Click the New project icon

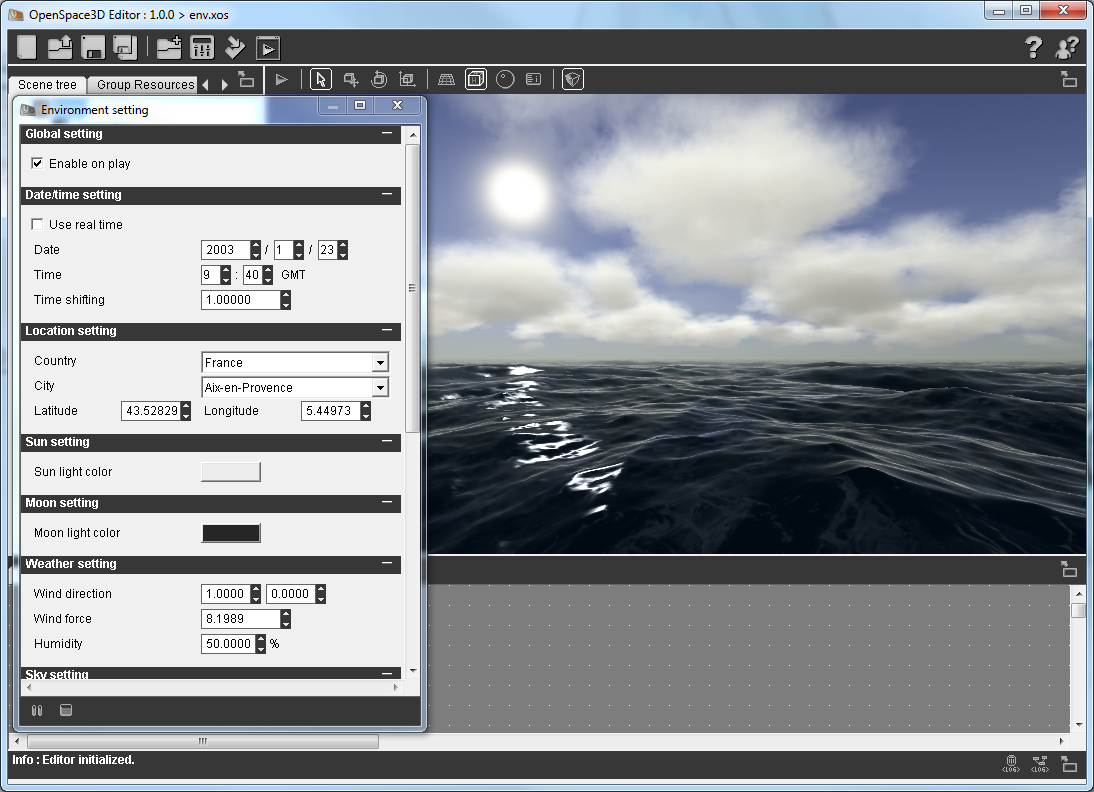pos(27,47)
